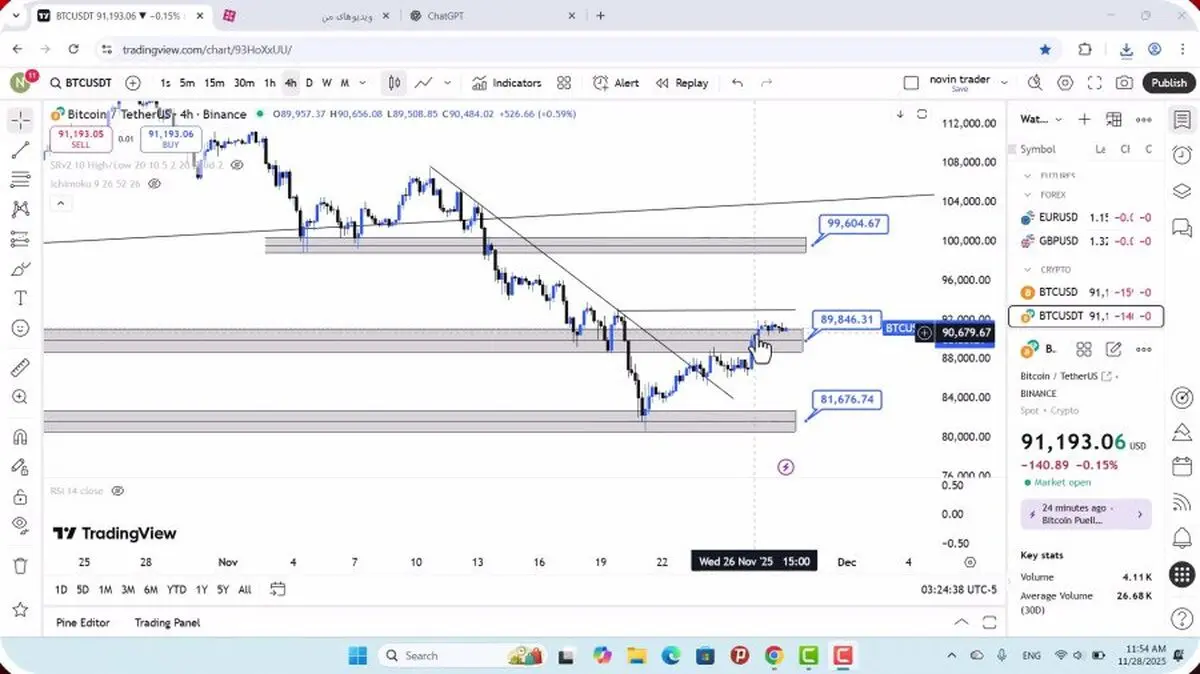
Task: Click the SELL 91,193.05 button
Action: 80,139
